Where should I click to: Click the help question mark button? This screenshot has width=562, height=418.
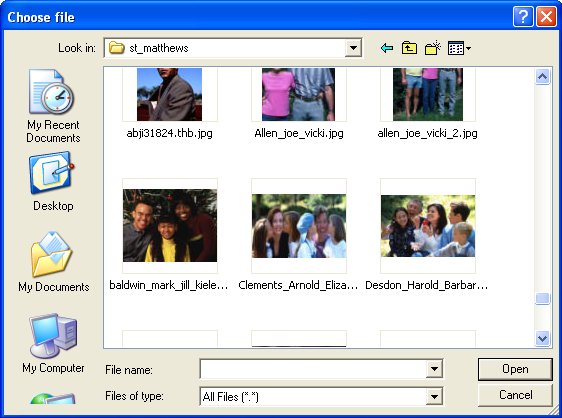[x=523, y=16]
